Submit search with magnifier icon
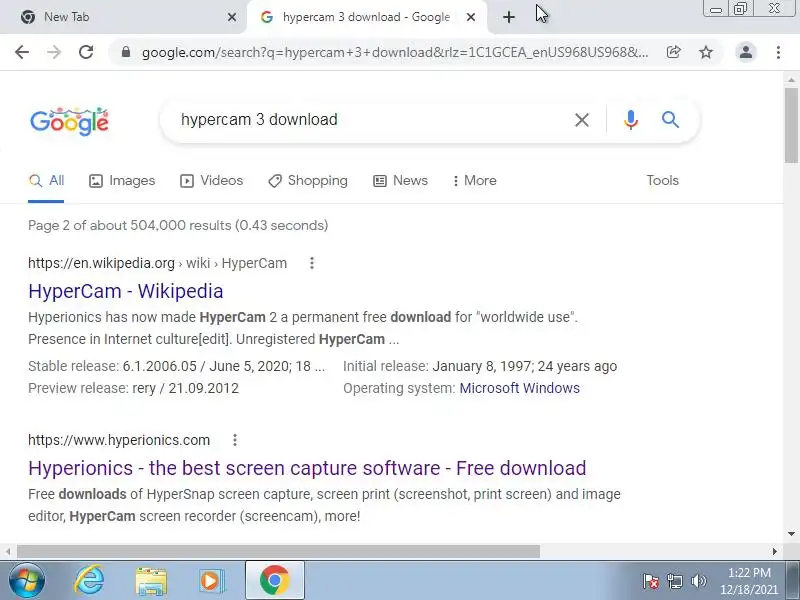800x600 pixels. [x=670, y=120]
